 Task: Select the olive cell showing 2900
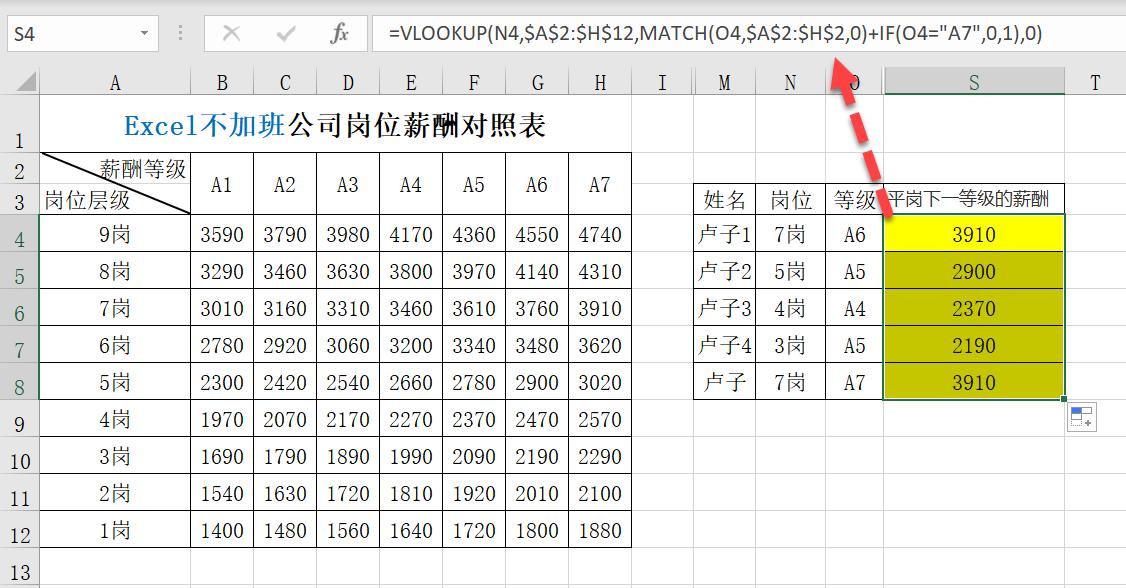973,271
